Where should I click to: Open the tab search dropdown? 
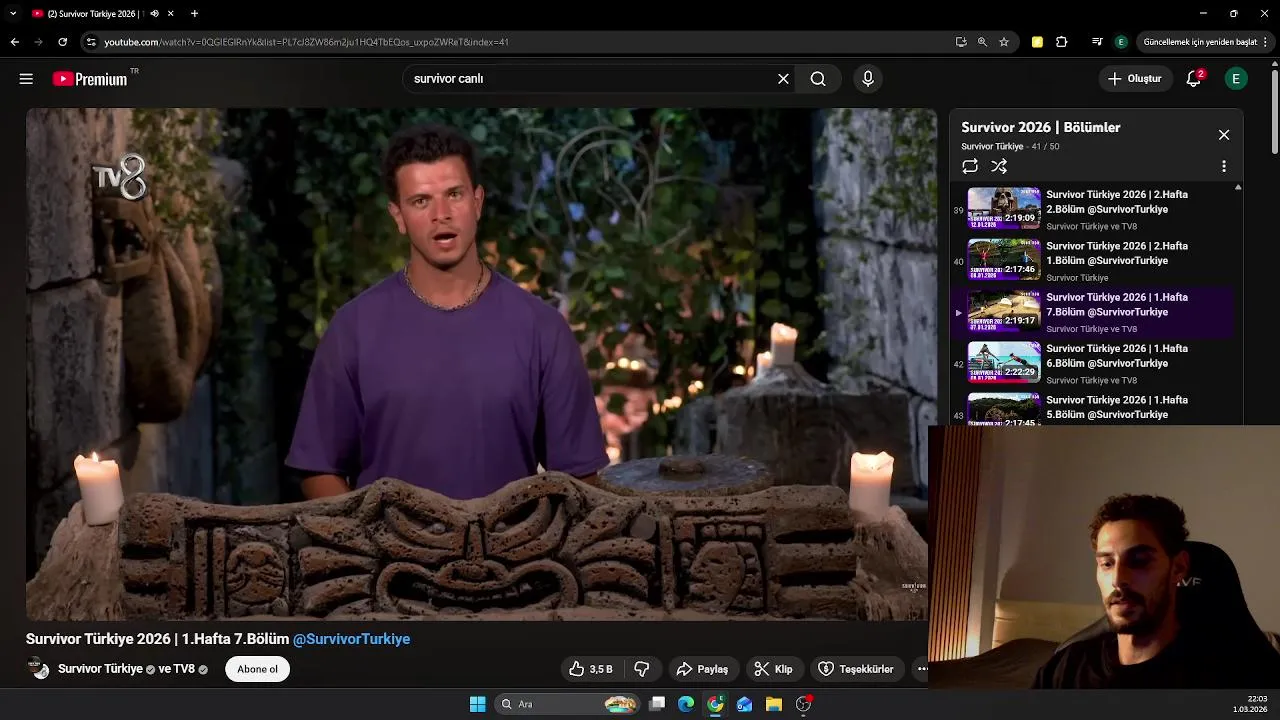coord(13,14)
